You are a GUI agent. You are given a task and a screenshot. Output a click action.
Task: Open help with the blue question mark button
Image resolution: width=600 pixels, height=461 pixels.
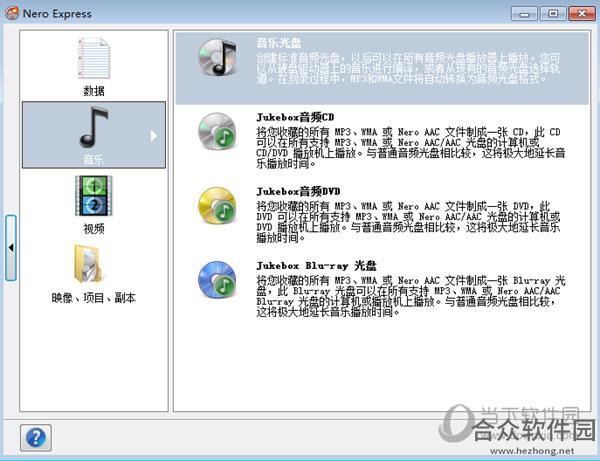click(x=36, y=437)
